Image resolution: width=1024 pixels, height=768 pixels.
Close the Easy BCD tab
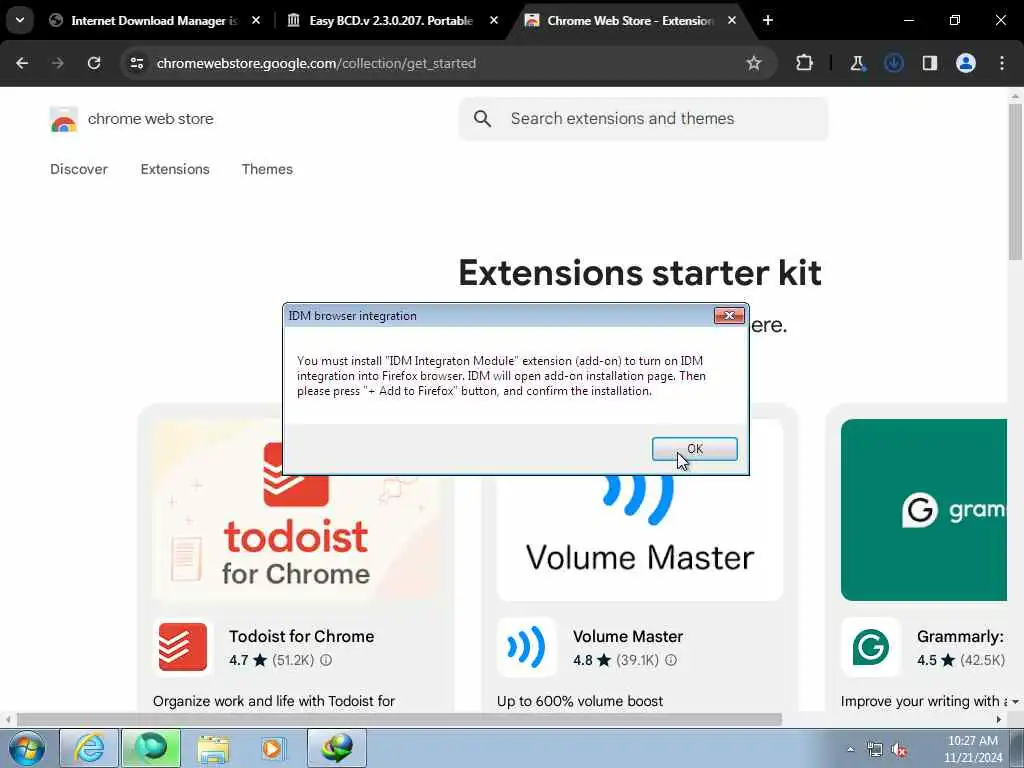(x=494, y=21)
